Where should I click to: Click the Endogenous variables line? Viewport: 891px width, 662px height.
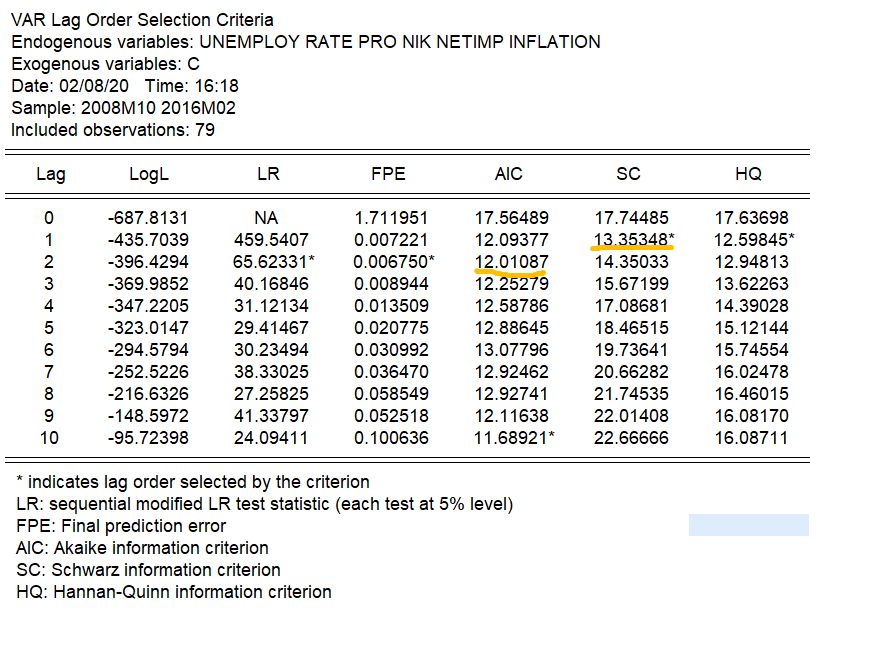click(305, 42)
